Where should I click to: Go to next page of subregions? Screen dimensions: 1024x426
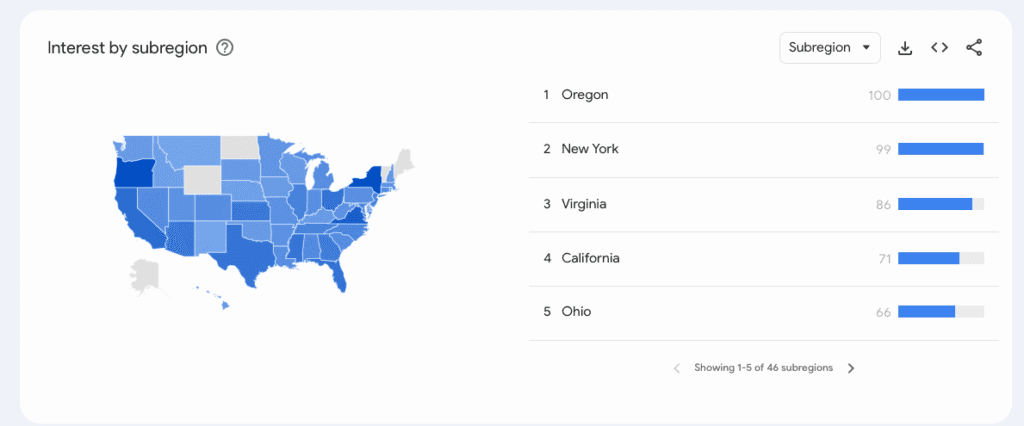pos(851,368)
